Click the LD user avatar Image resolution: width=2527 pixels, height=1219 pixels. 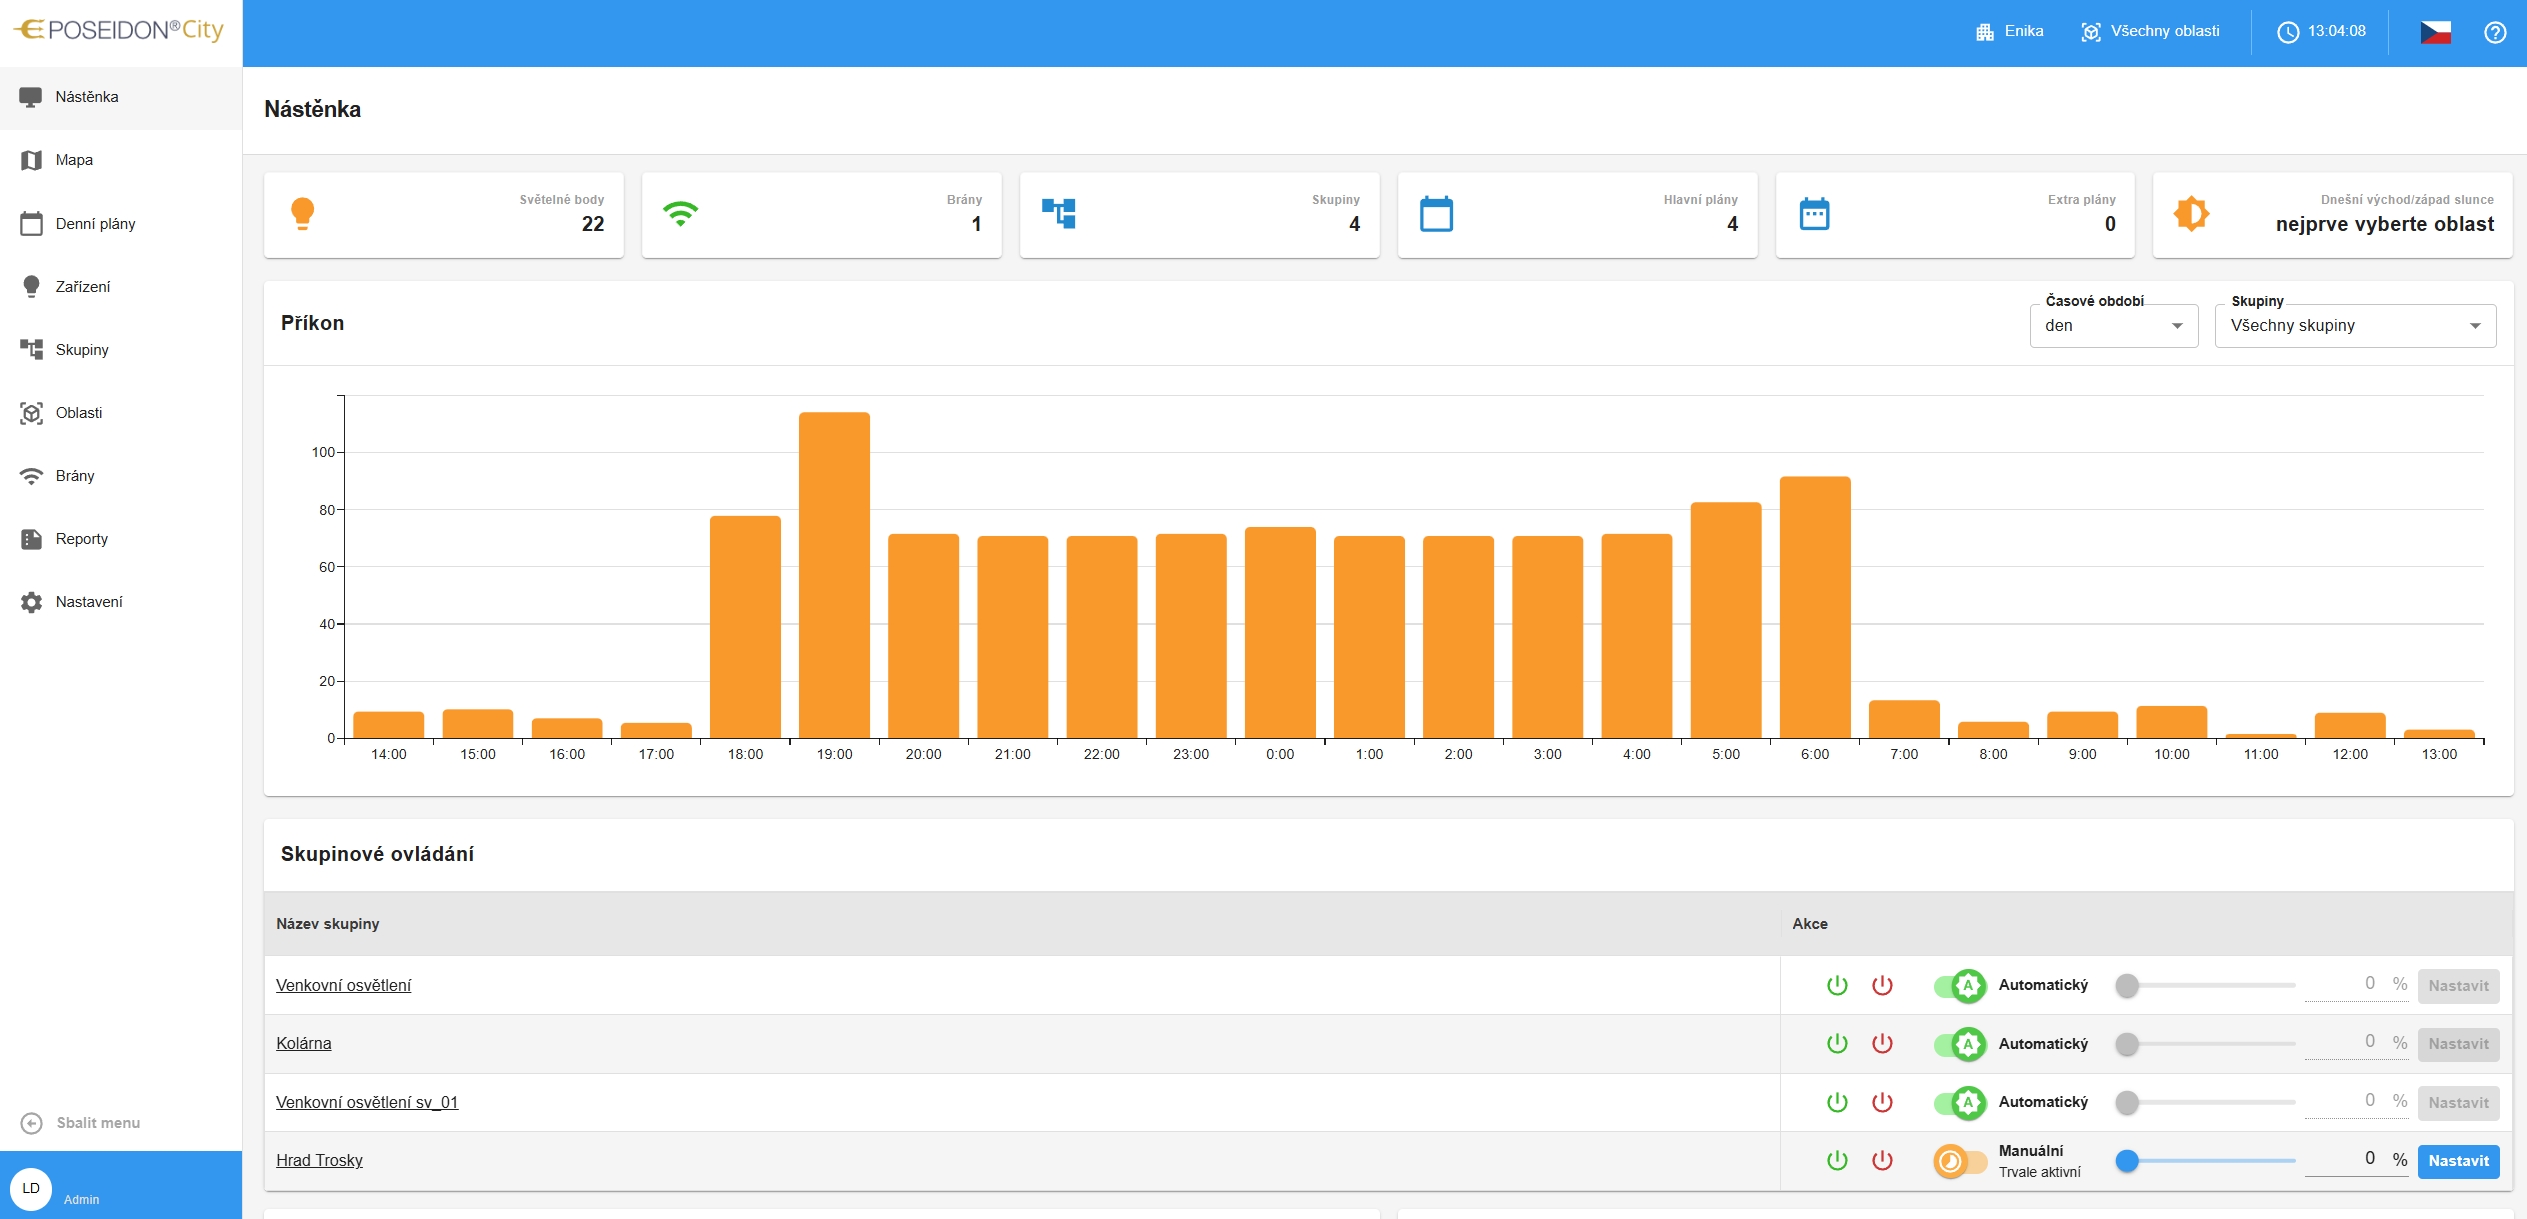pos(31,1188)
